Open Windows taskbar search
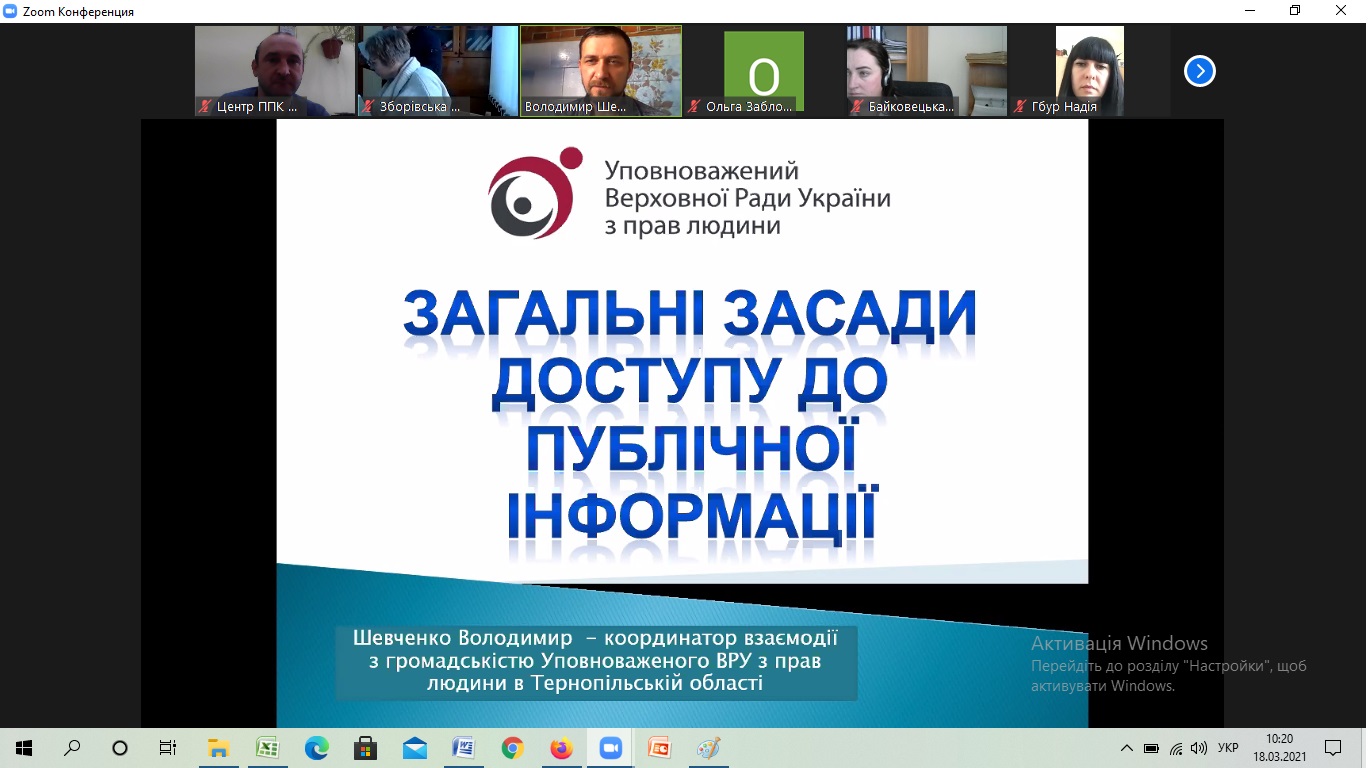This screenshot has height=768, width=1368. point(72,748)
